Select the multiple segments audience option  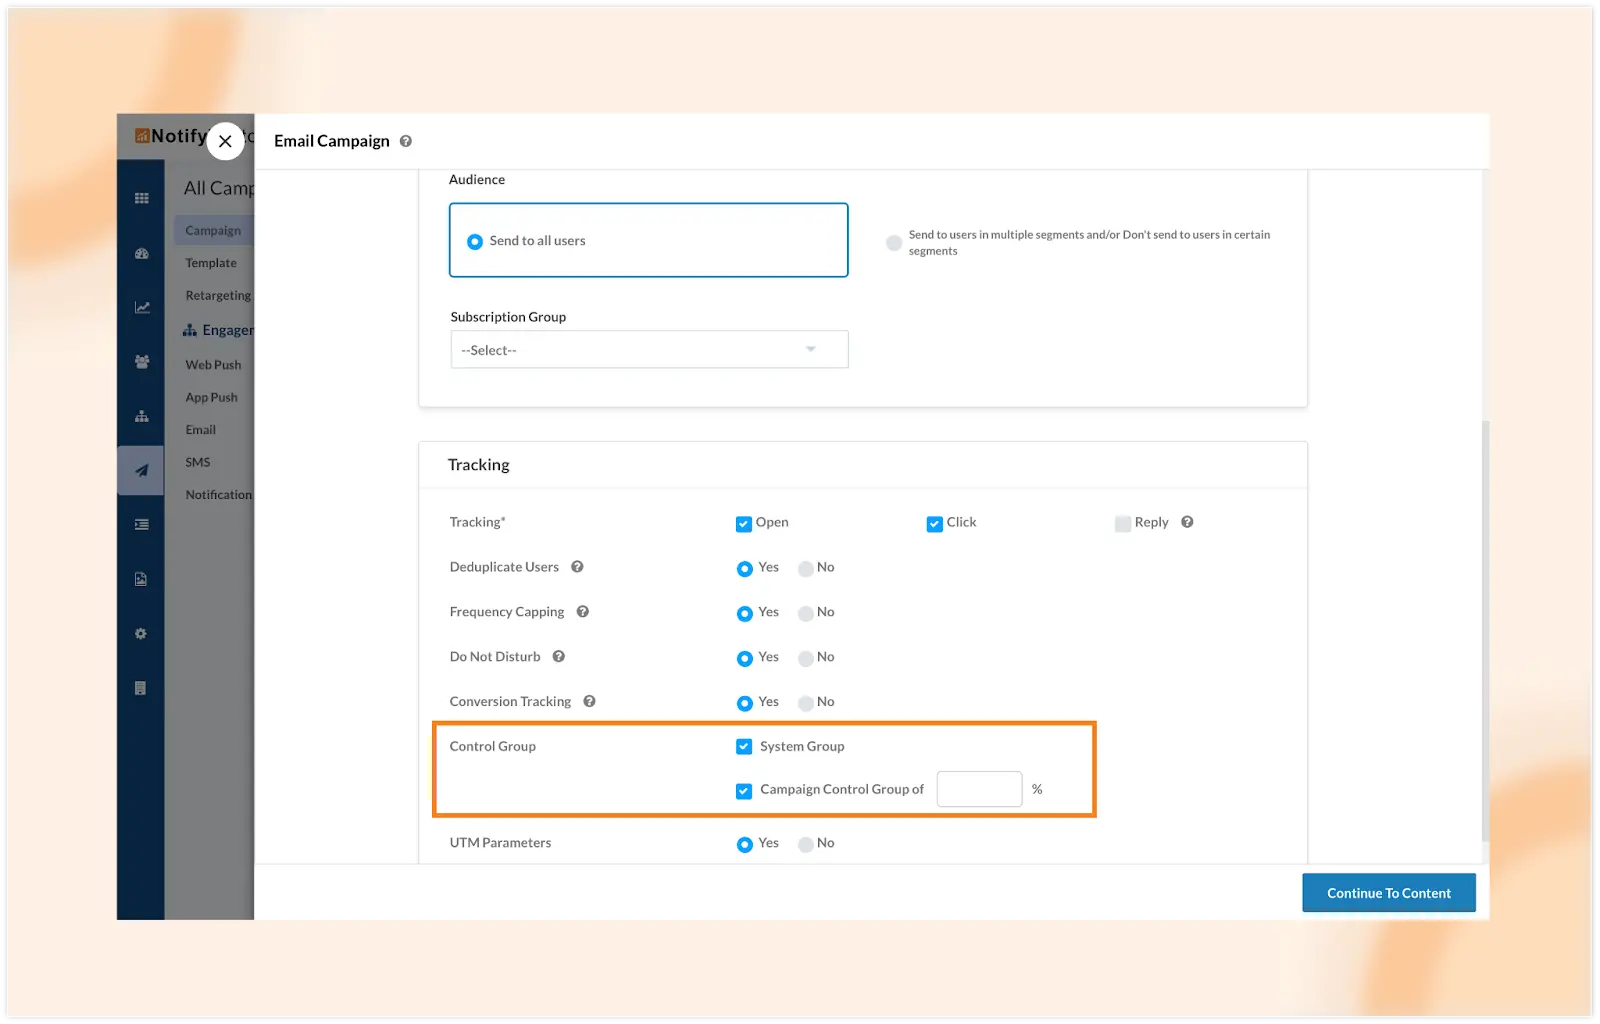click(894, 243)
